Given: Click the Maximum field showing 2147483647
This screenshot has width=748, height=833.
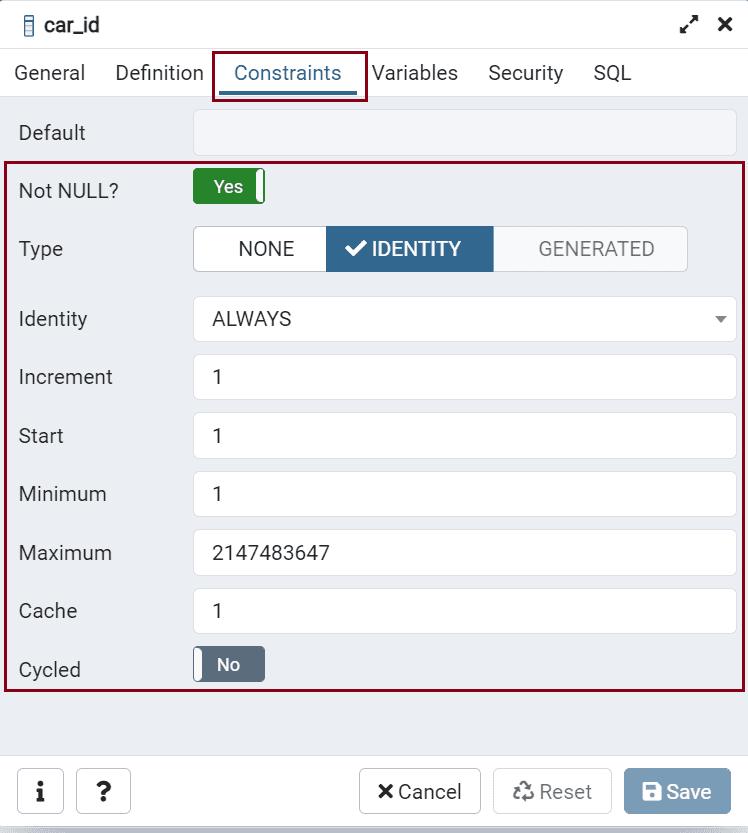Looking at the screenshot, I should pyautogui.click(x=465, y=552).
